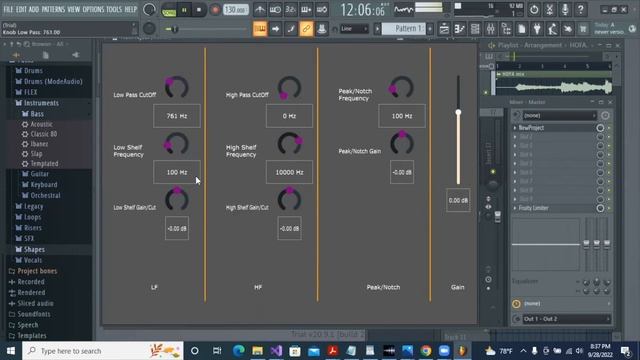Click the first mixer equalizer band fader
640x360 pixels.
coord(586,244)
